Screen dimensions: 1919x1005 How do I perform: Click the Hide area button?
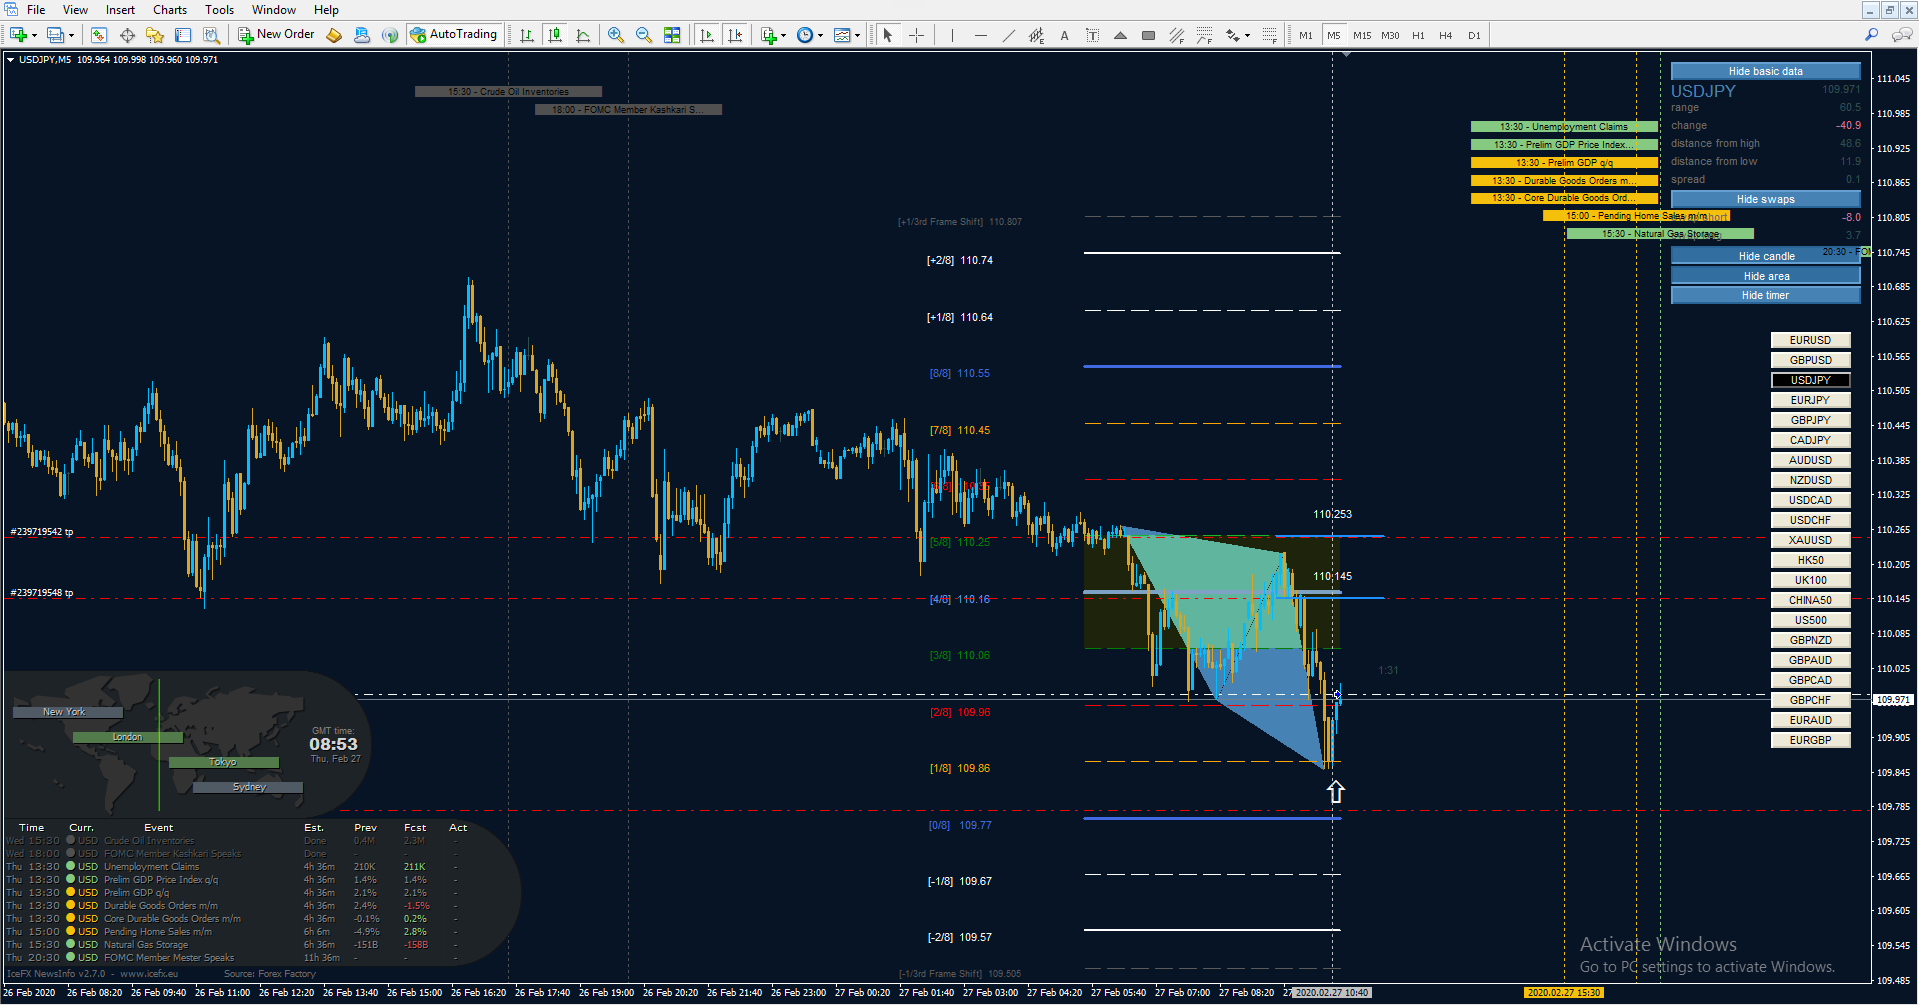click(1765, 276)
